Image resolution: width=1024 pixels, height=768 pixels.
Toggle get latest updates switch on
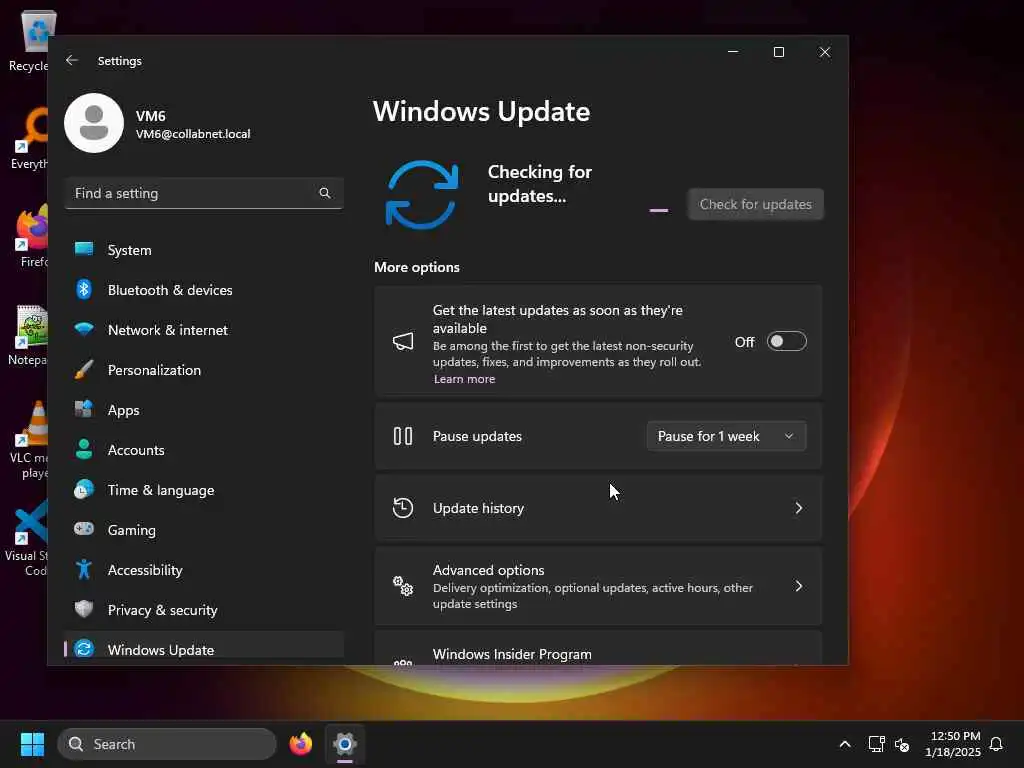pyautogui.click(x=787, y=341)
